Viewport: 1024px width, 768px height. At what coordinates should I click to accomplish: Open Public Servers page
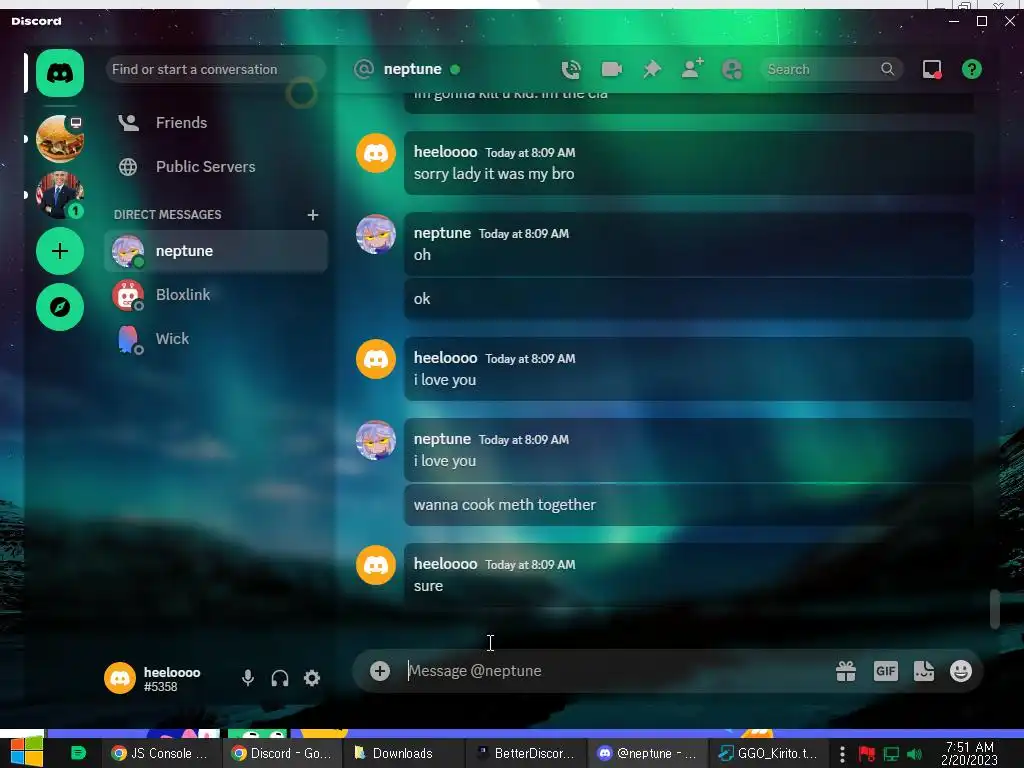pos(216,167)
